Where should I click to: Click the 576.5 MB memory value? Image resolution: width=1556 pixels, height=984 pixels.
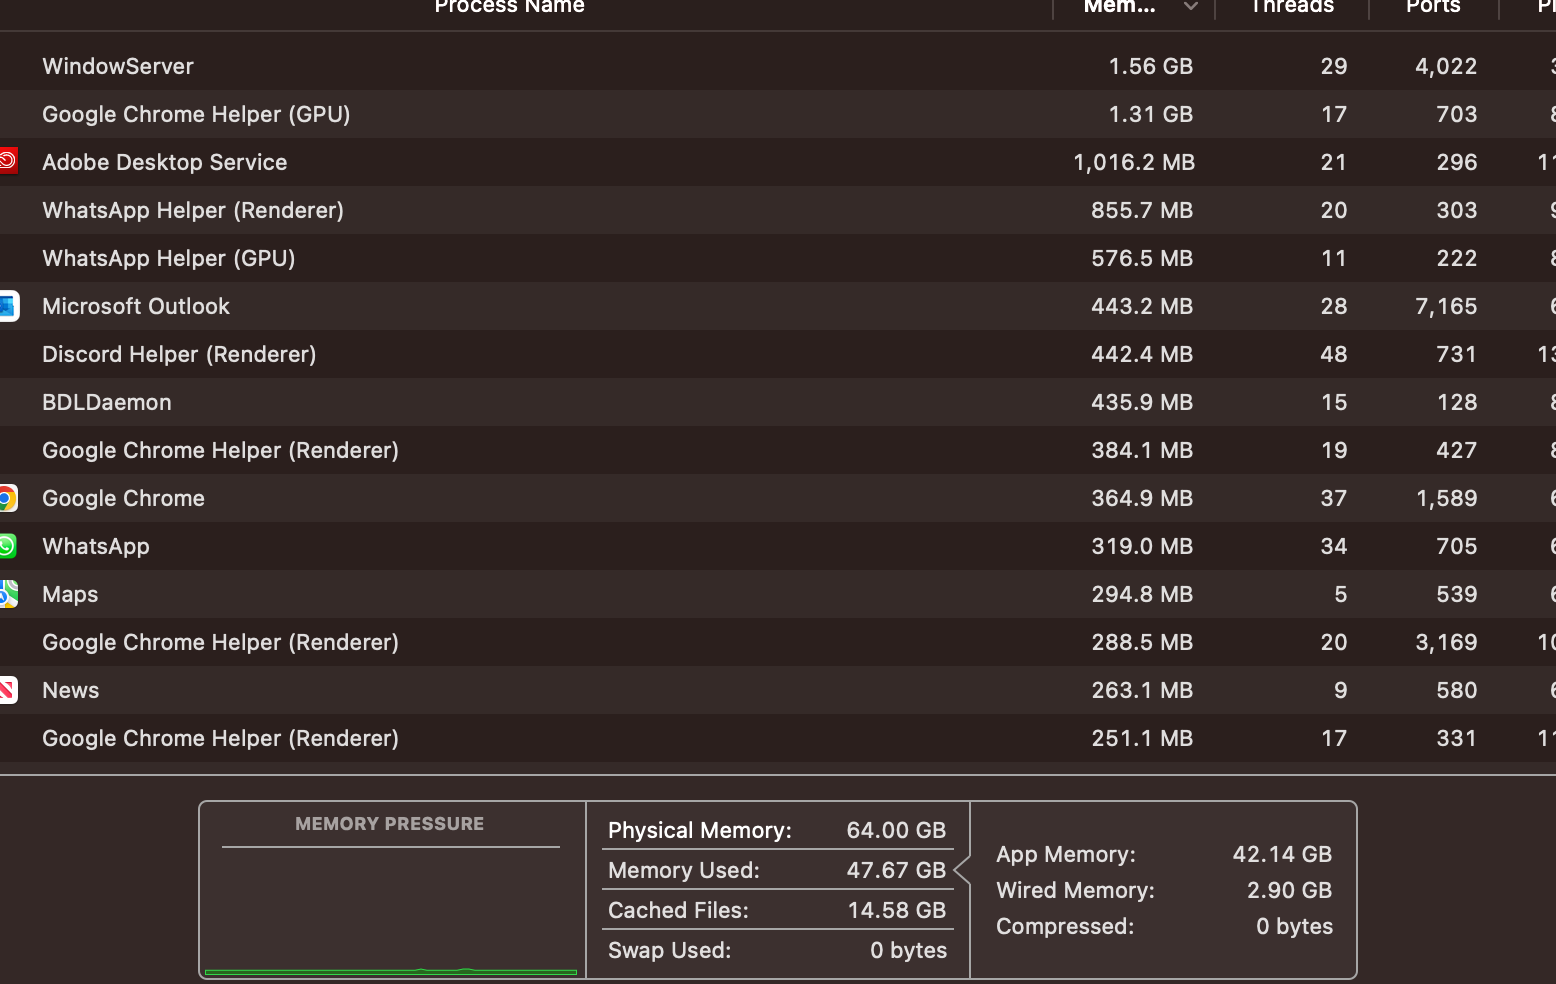pos(1142,258)
